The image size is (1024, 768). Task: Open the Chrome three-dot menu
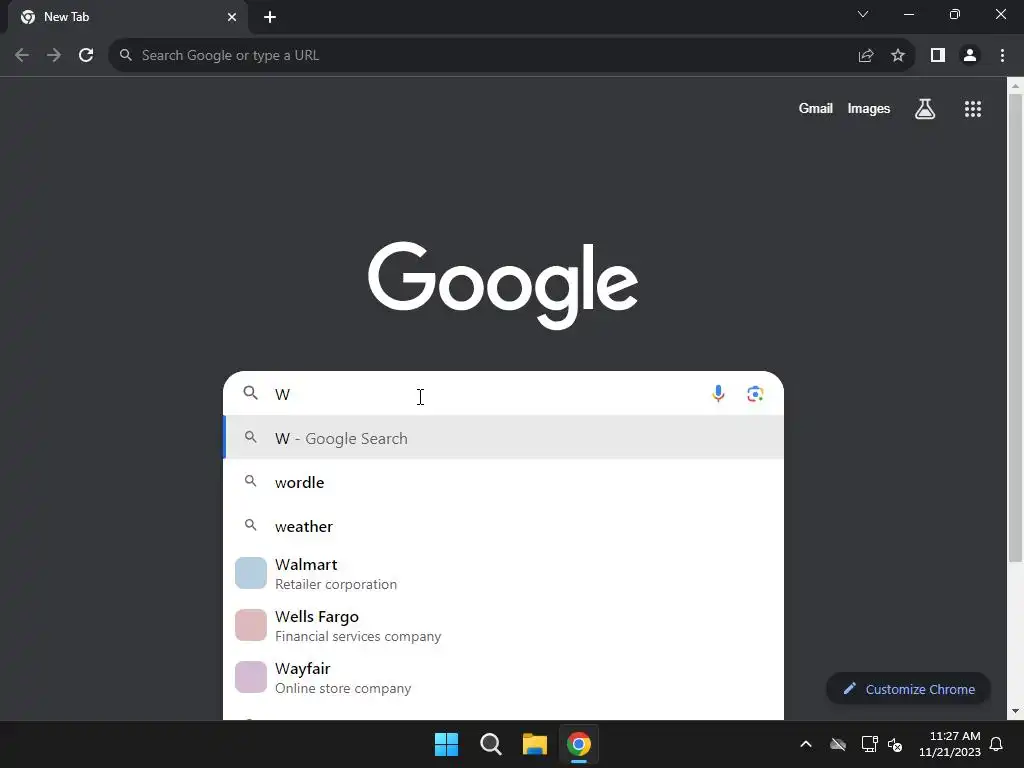[1002, 56]
